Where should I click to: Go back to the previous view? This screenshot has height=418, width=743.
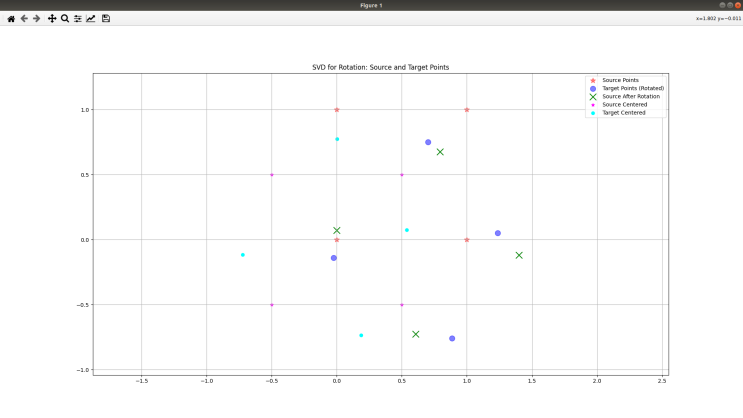point(24,18)
